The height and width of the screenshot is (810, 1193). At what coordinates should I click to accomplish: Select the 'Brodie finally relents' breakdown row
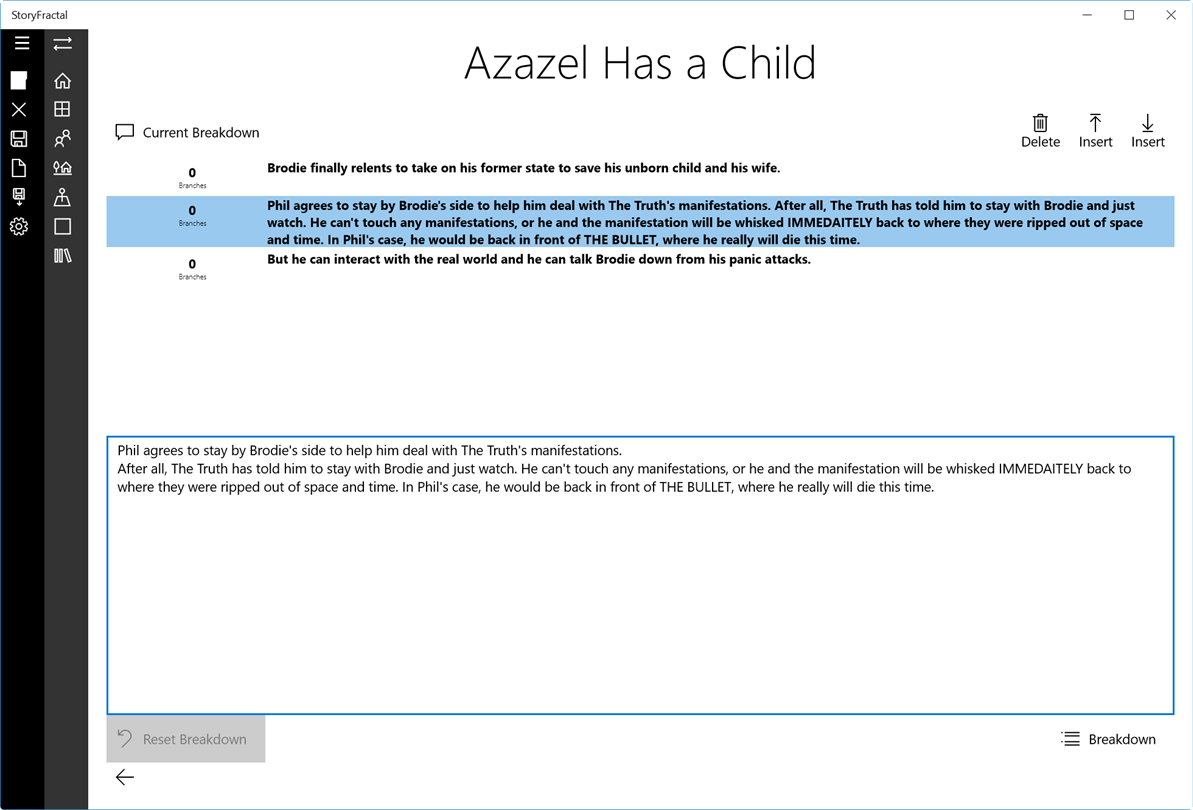pos(523,168)
